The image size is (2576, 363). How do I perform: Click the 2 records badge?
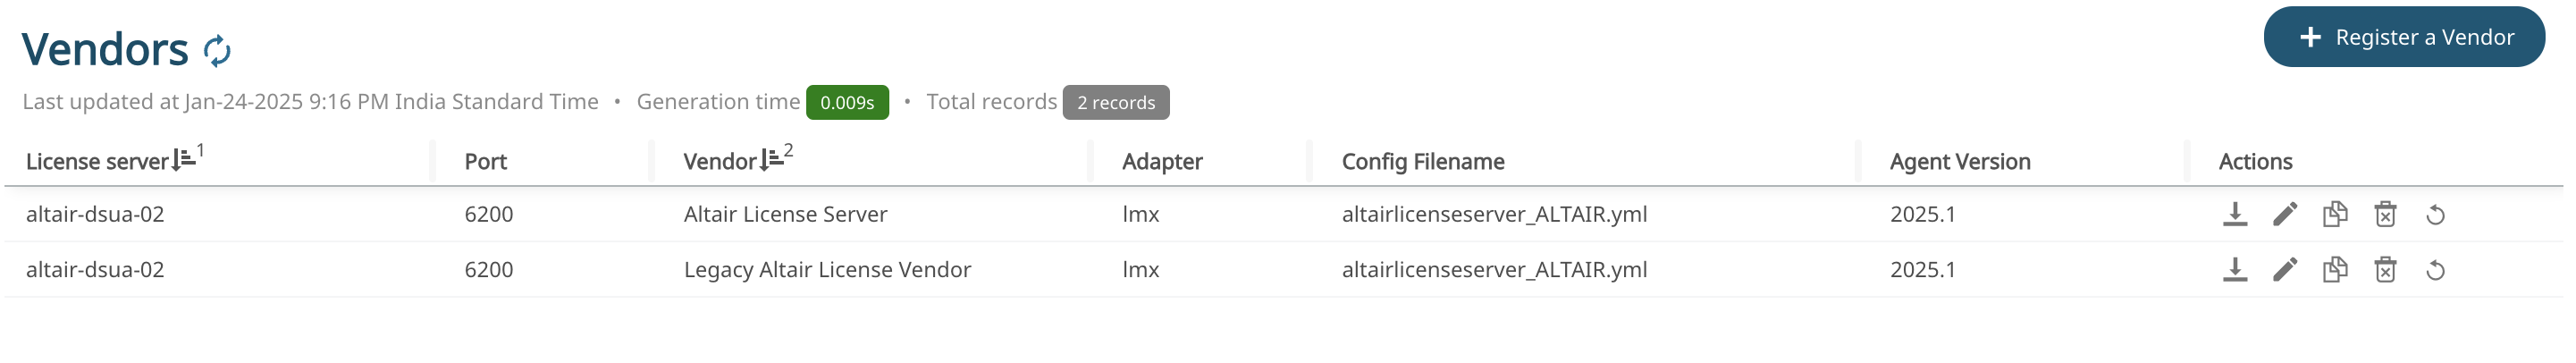tap(1115, 103)
